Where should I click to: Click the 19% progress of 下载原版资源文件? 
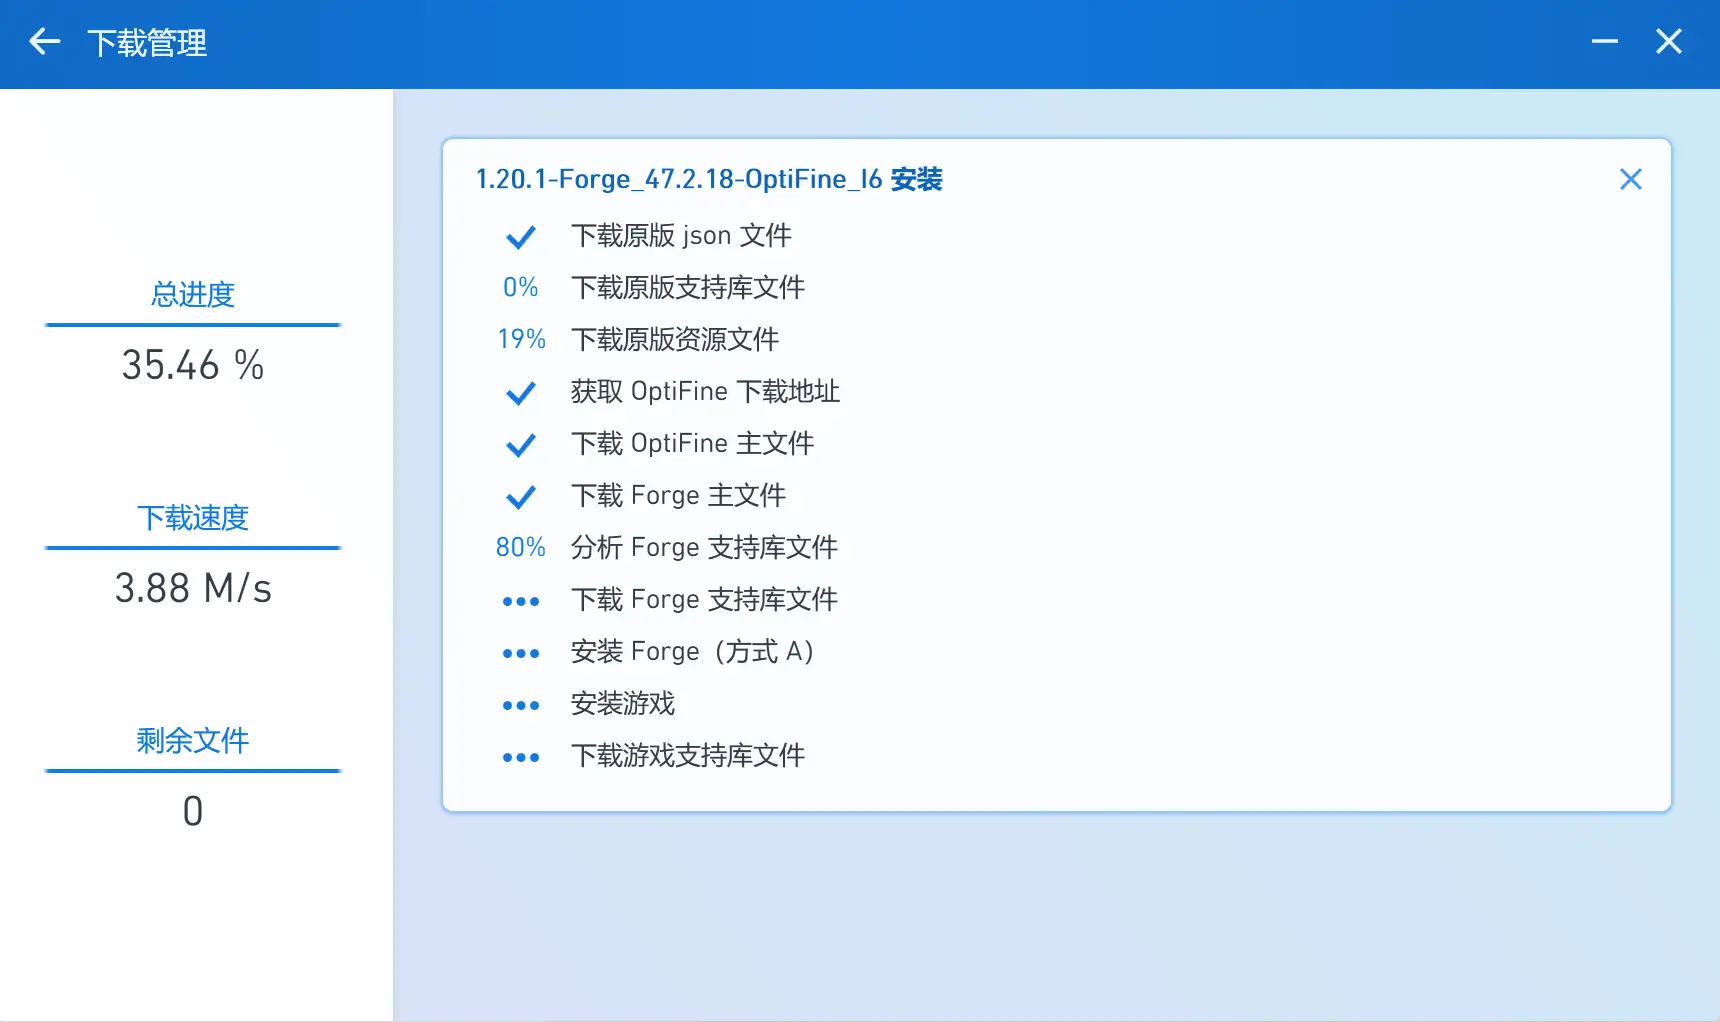(521, 339)
